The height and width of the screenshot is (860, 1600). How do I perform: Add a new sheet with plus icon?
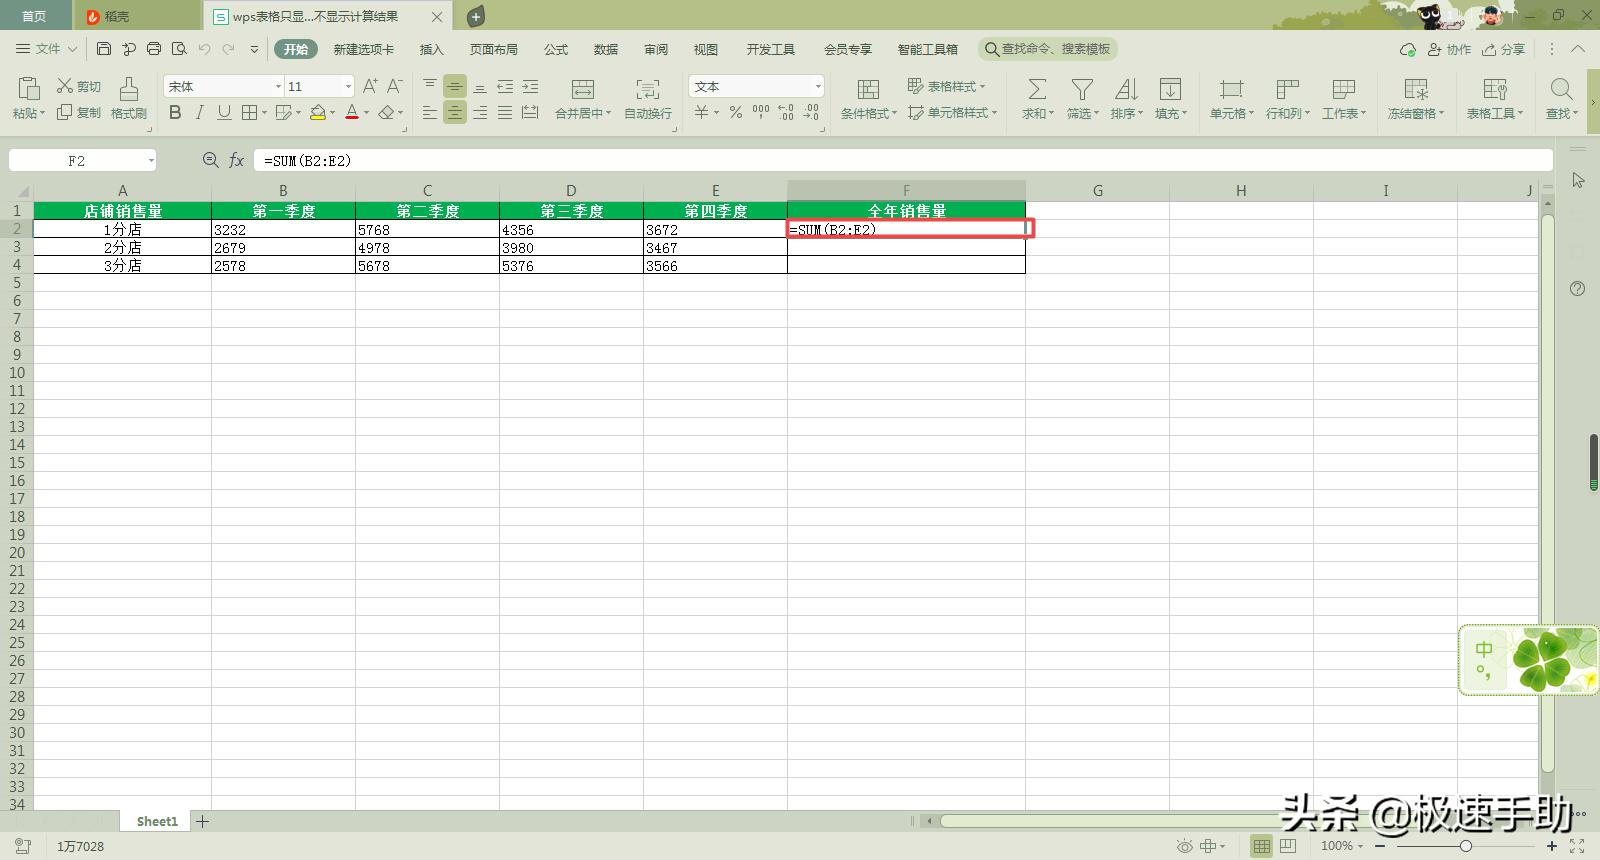[x=202, y=821]
